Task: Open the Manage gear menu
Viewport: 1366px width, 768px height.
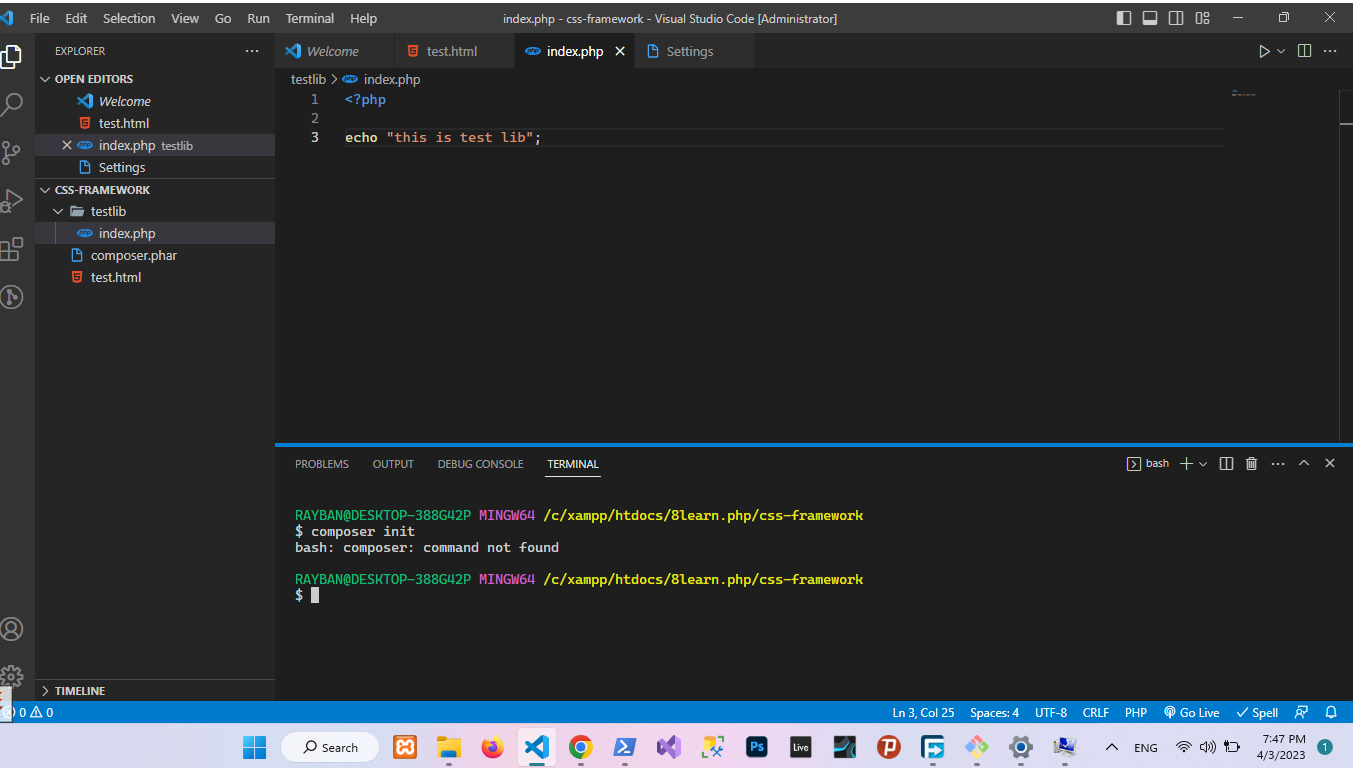Action: [x=11, y=676]
